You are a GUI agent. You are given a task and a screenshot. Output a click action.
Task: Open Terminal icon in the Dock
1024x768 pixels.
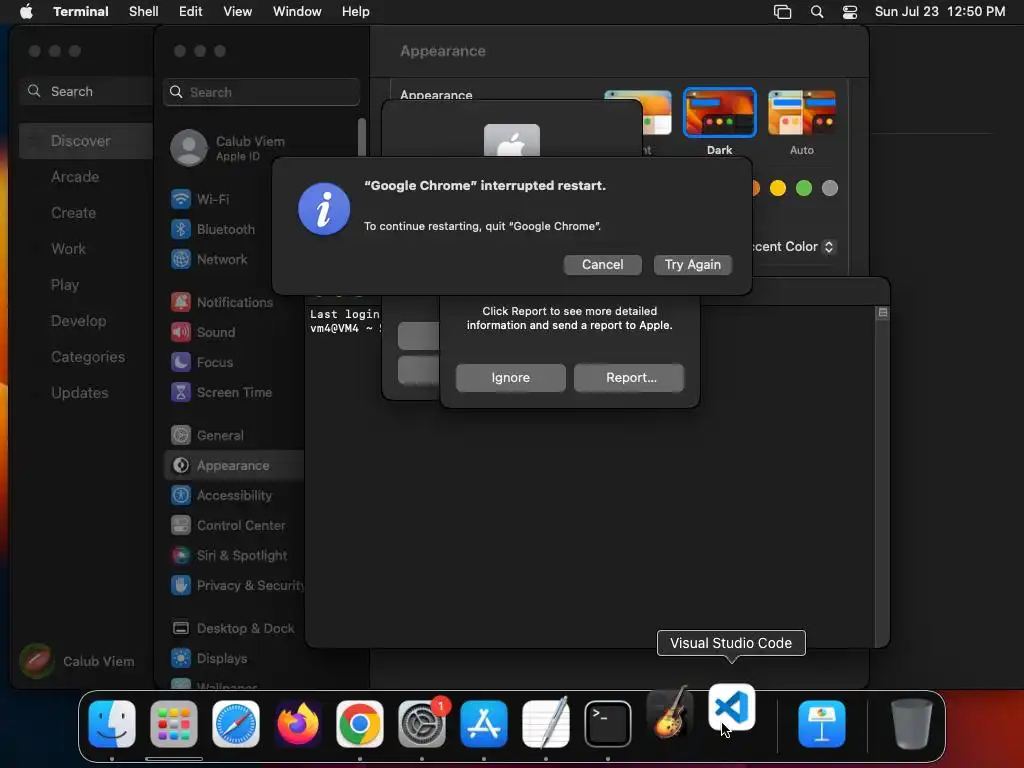pyautogui.click(x=608, y=724)
